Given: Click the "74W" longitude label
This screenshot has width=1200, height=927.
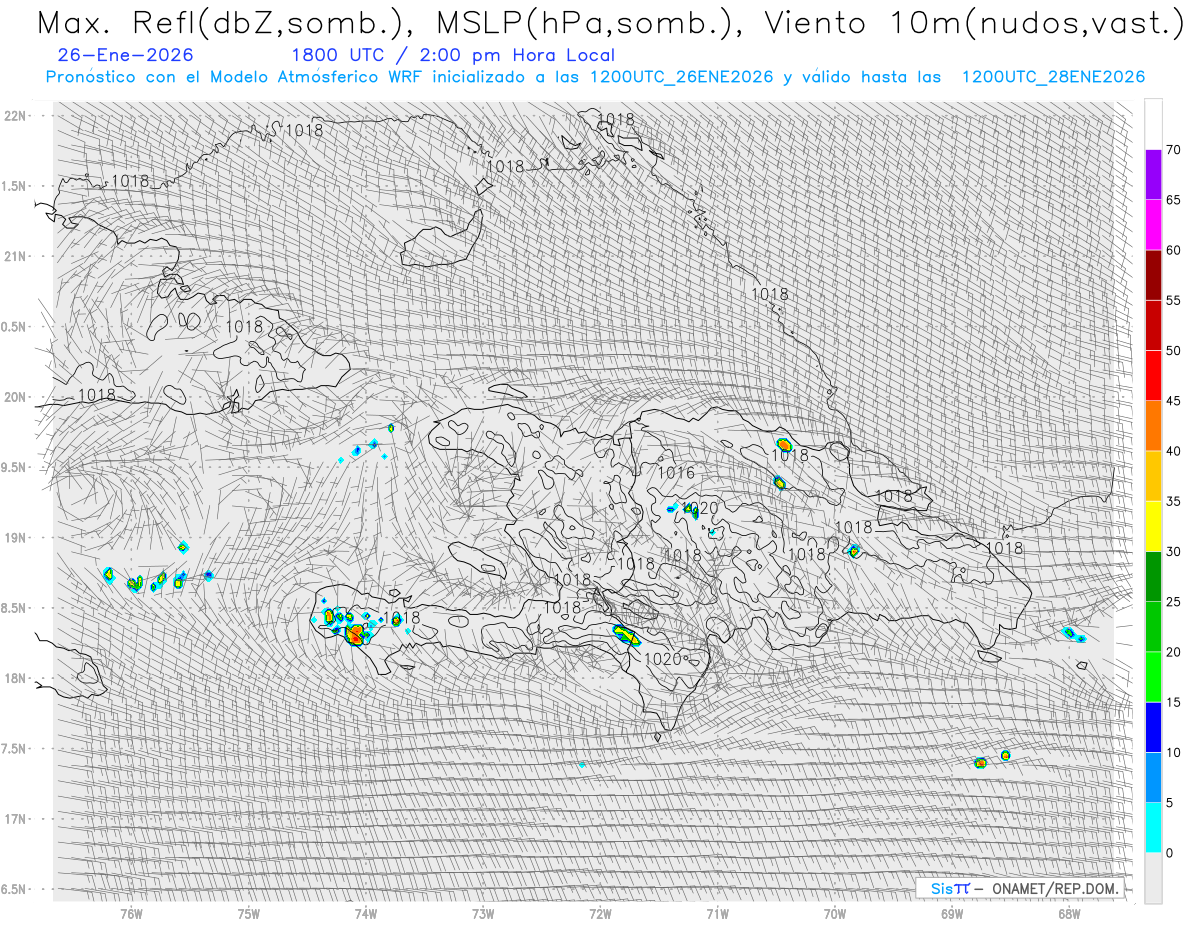Looking at the screenshot, I should [366, 912].
